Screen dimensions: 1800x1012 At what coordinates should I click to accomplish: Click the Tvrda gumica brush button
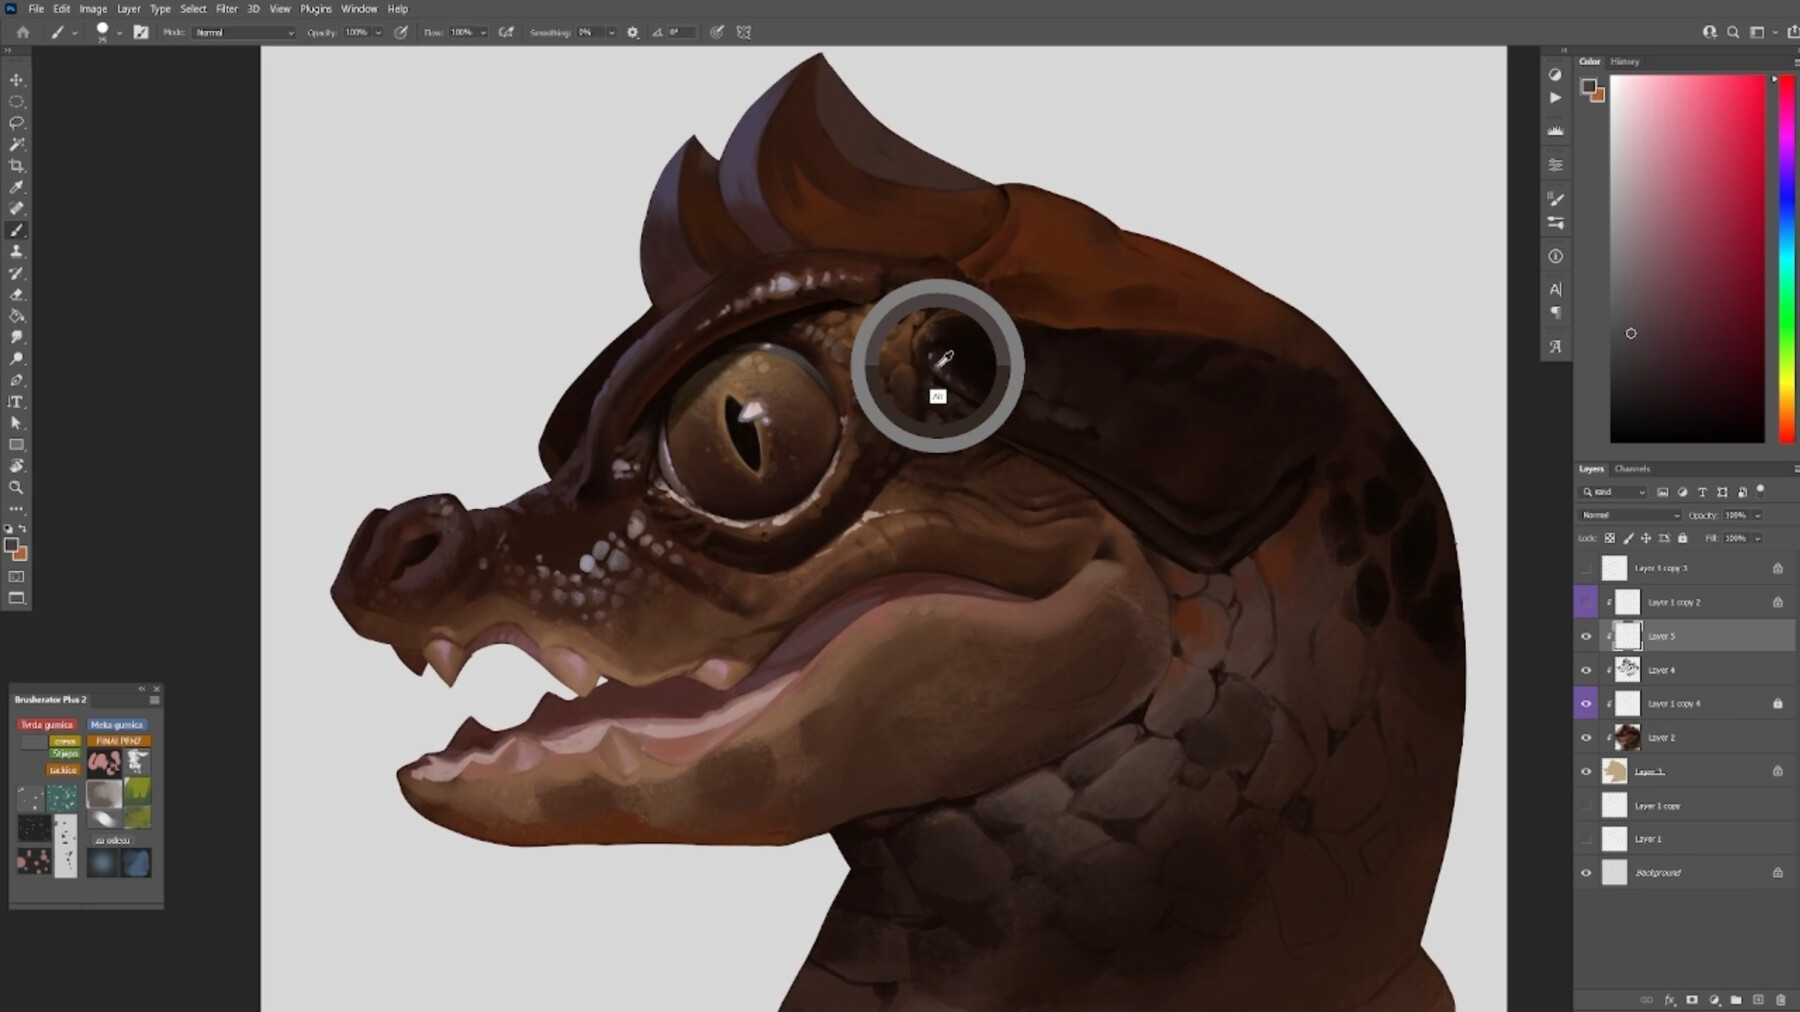click(x=47, y=724)
